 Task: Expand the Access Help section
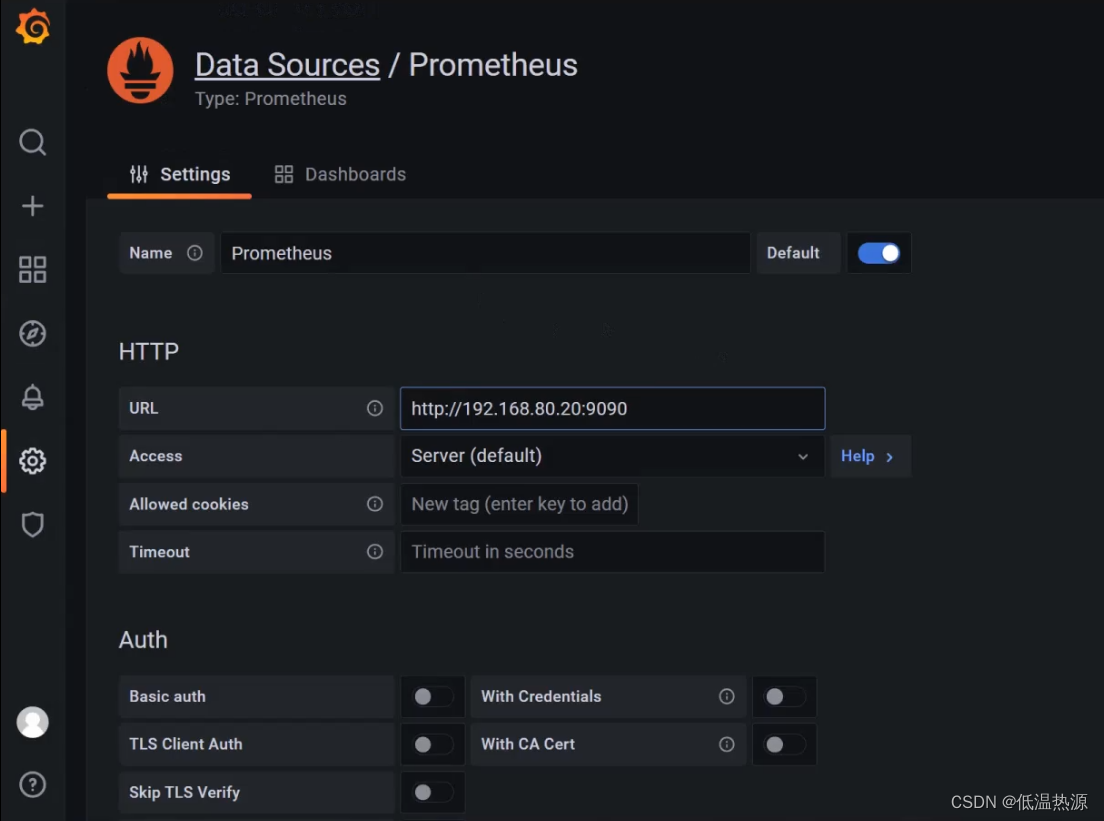869,456
